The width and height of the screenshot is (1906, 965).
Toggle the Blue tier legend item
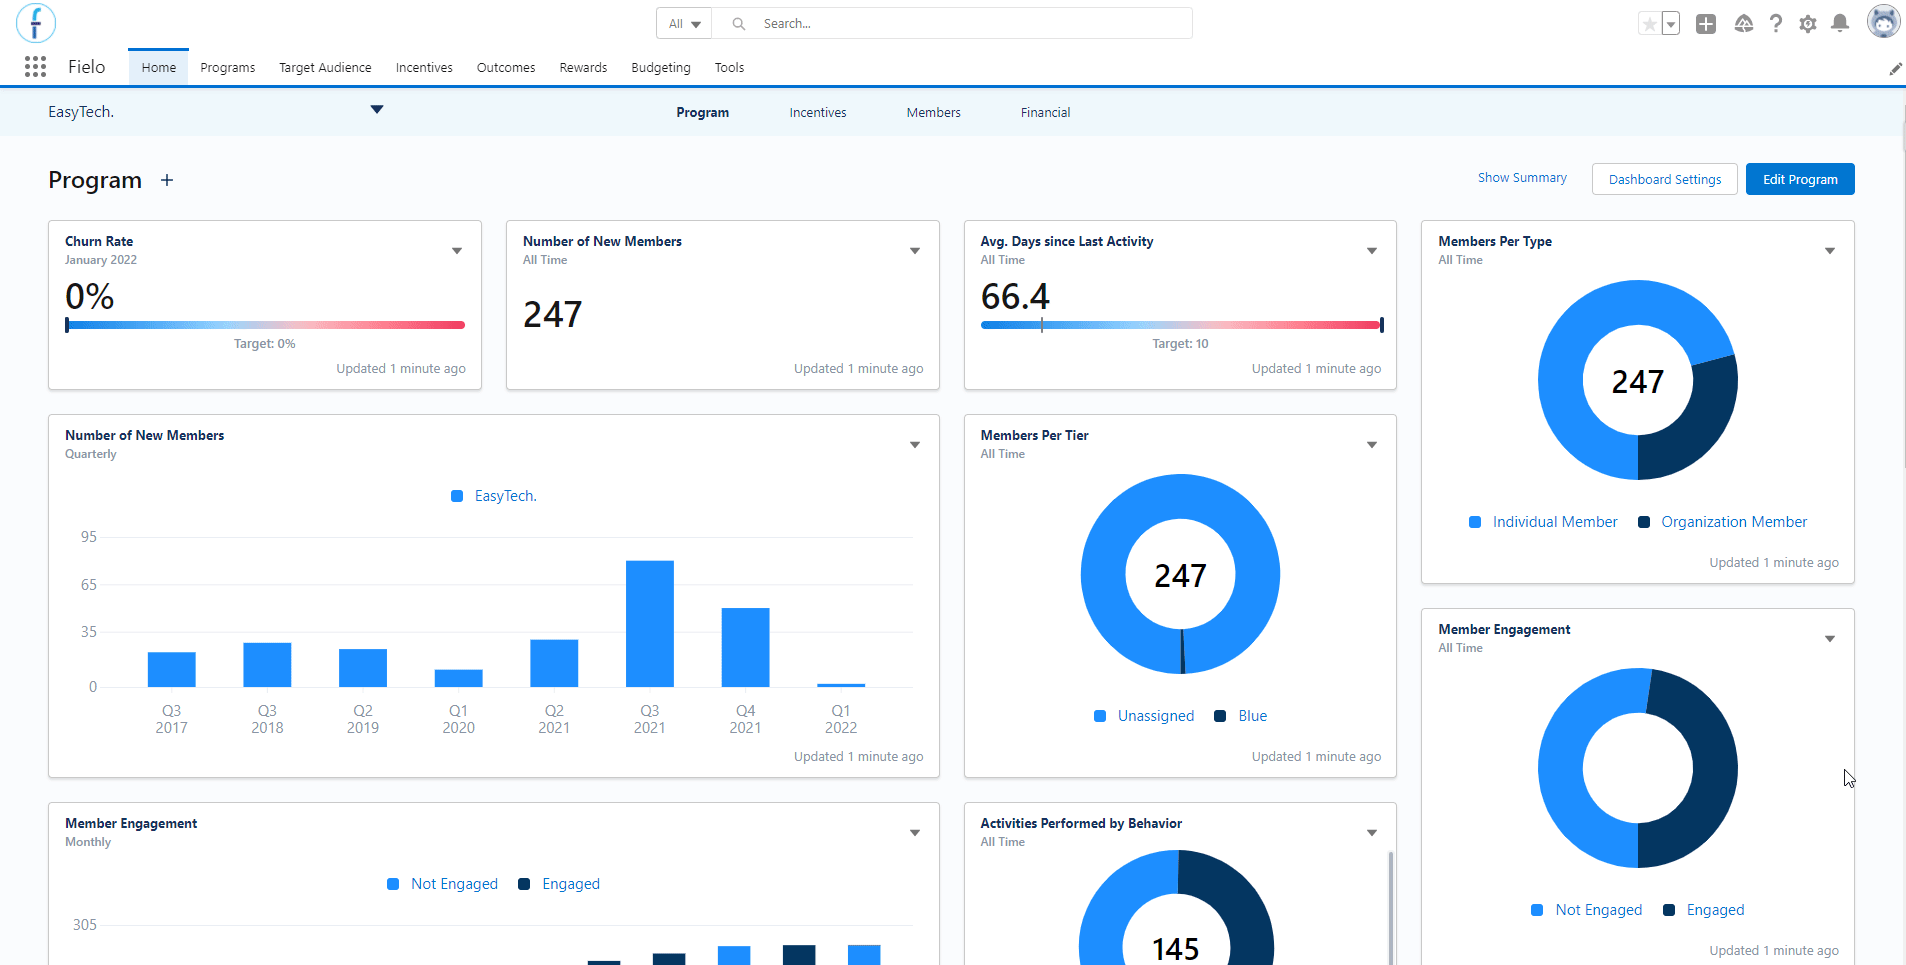[x=1241, y=716]
